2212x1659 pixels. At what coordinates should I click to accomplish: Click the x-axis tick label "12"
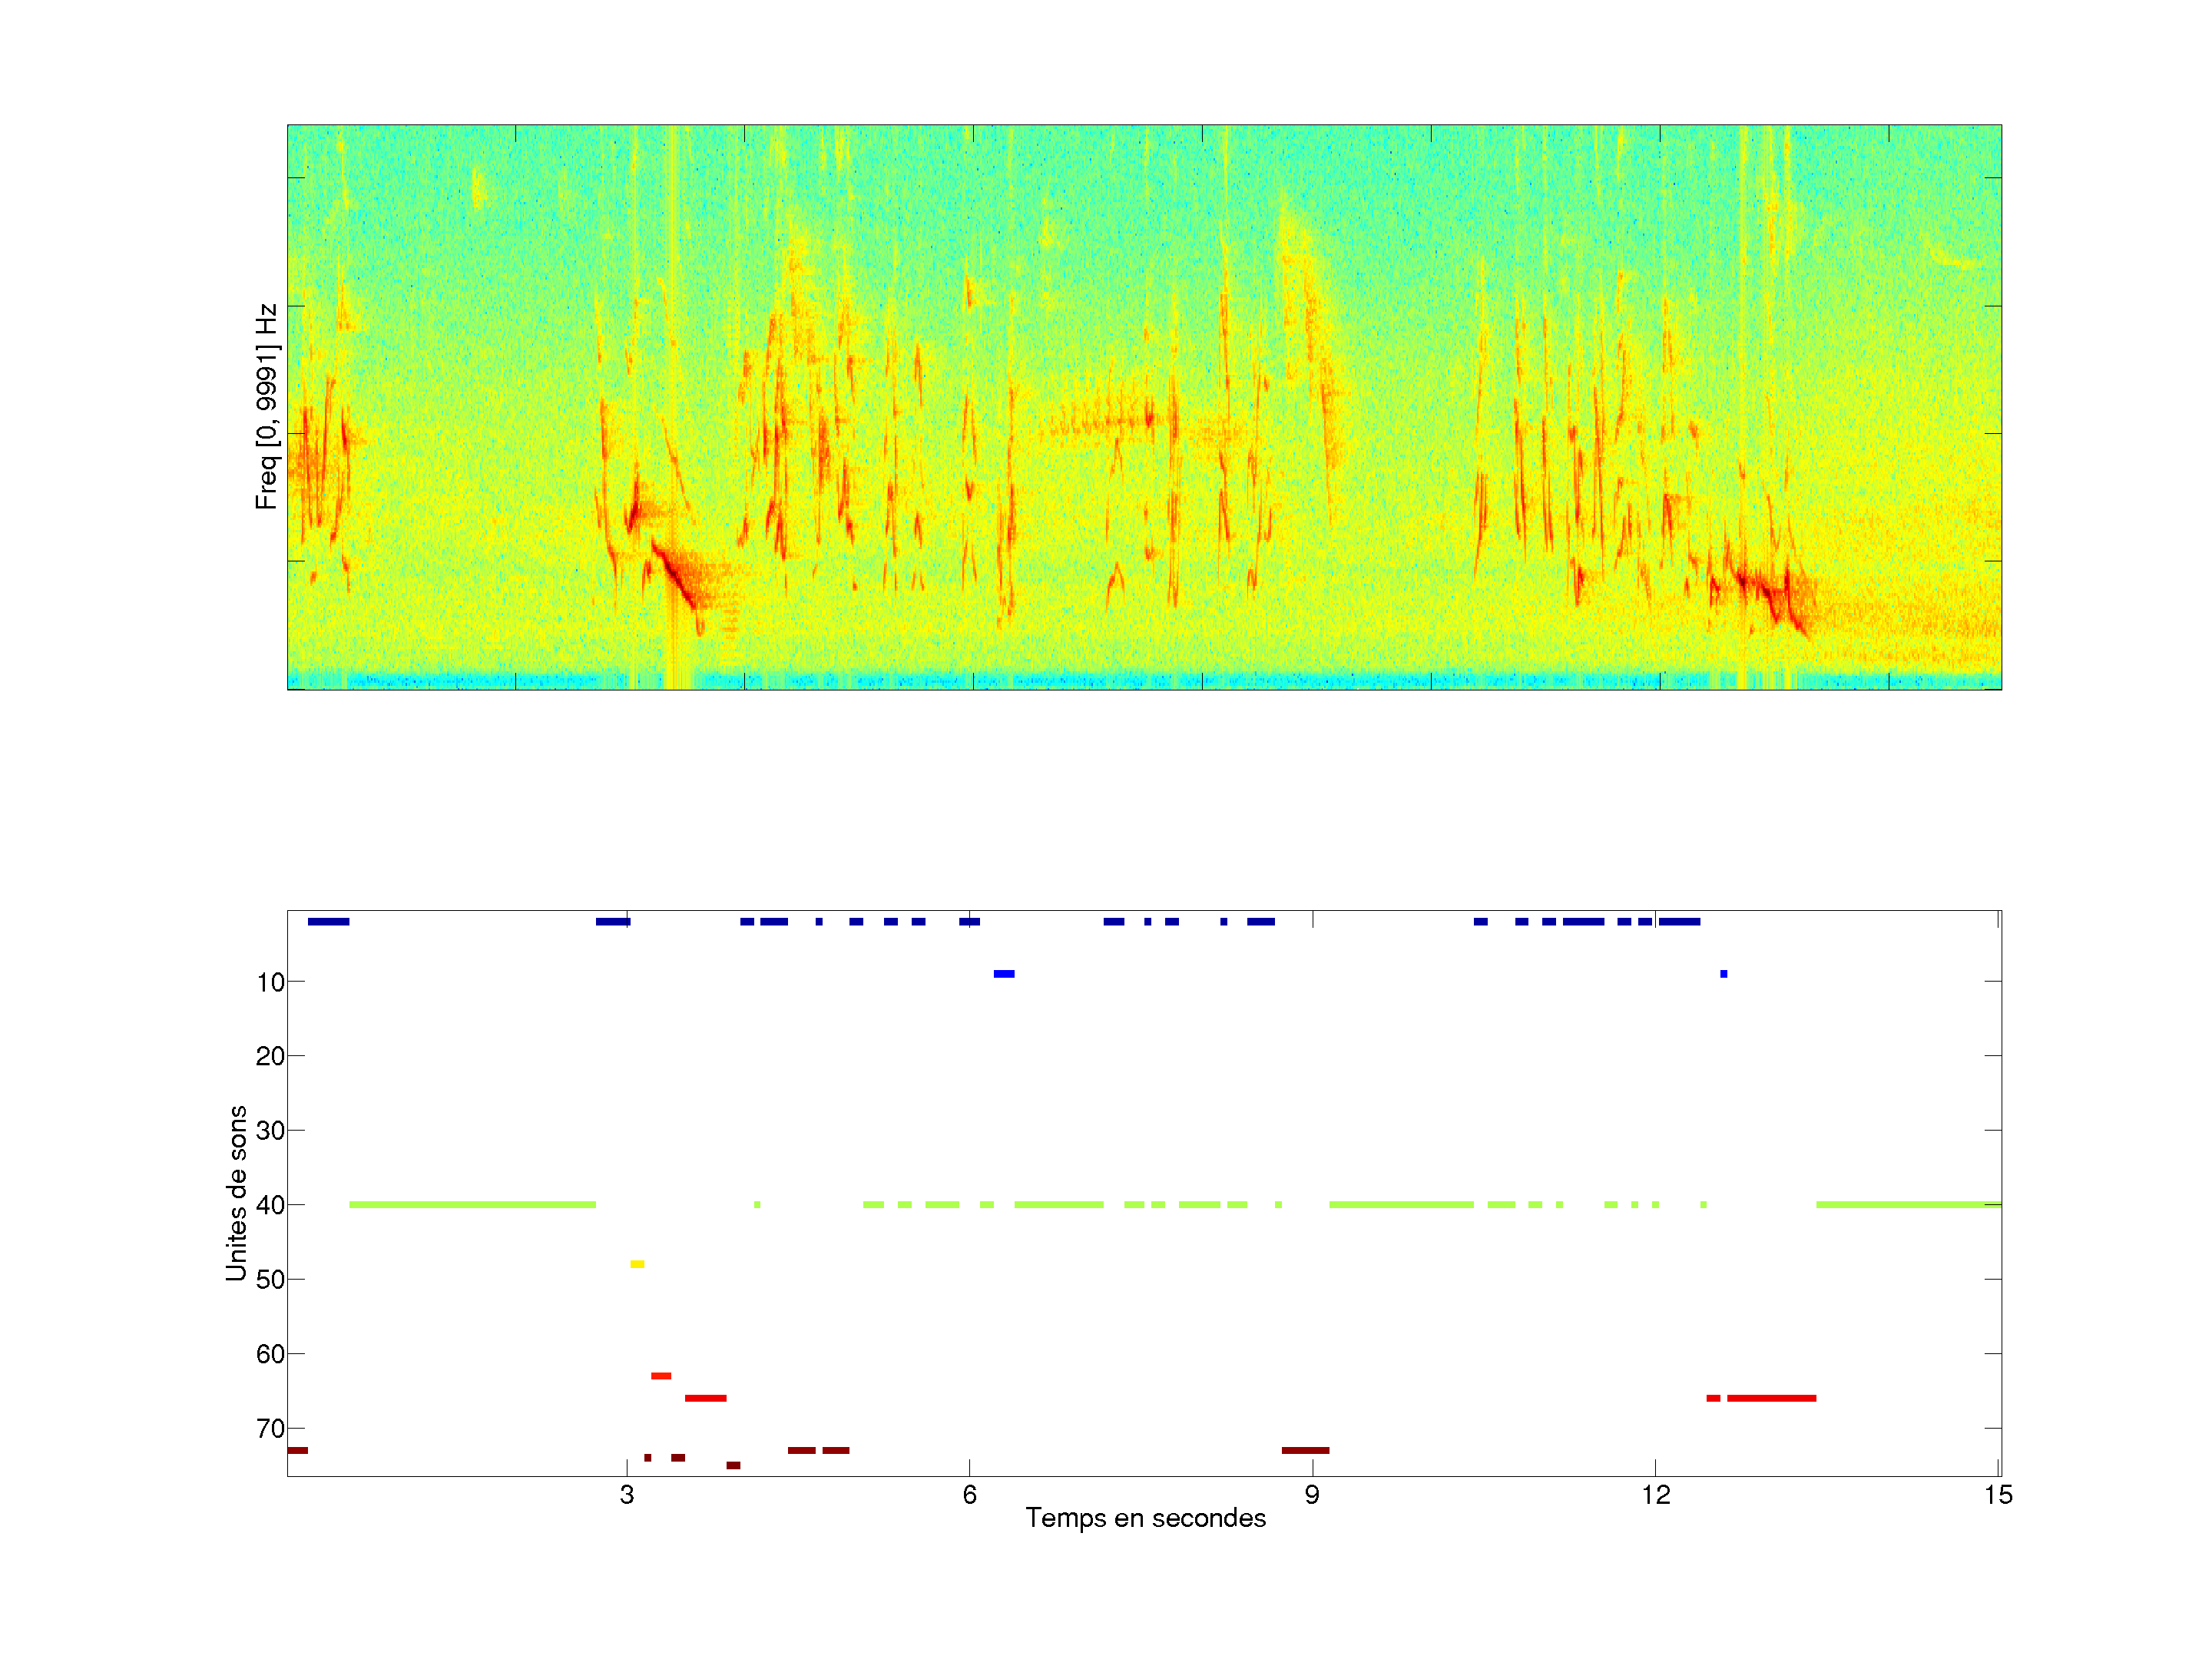(1655, 1495)
